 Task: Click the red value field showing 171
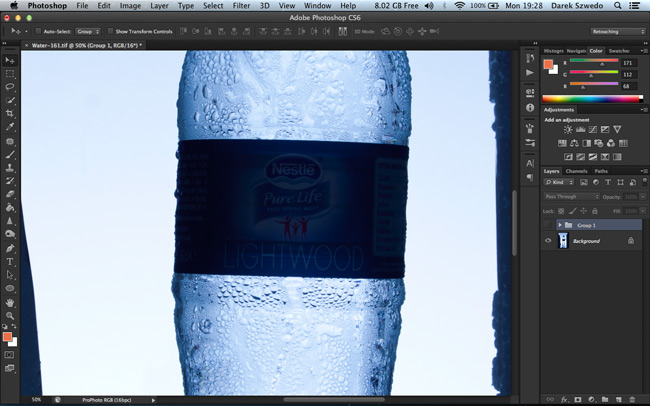click(631, 63)
